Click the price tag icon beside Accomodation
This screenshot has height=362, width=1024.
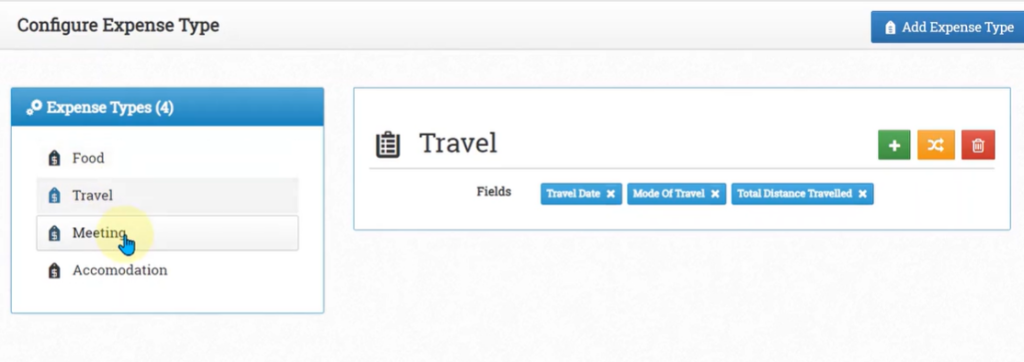tap(55, 271)
